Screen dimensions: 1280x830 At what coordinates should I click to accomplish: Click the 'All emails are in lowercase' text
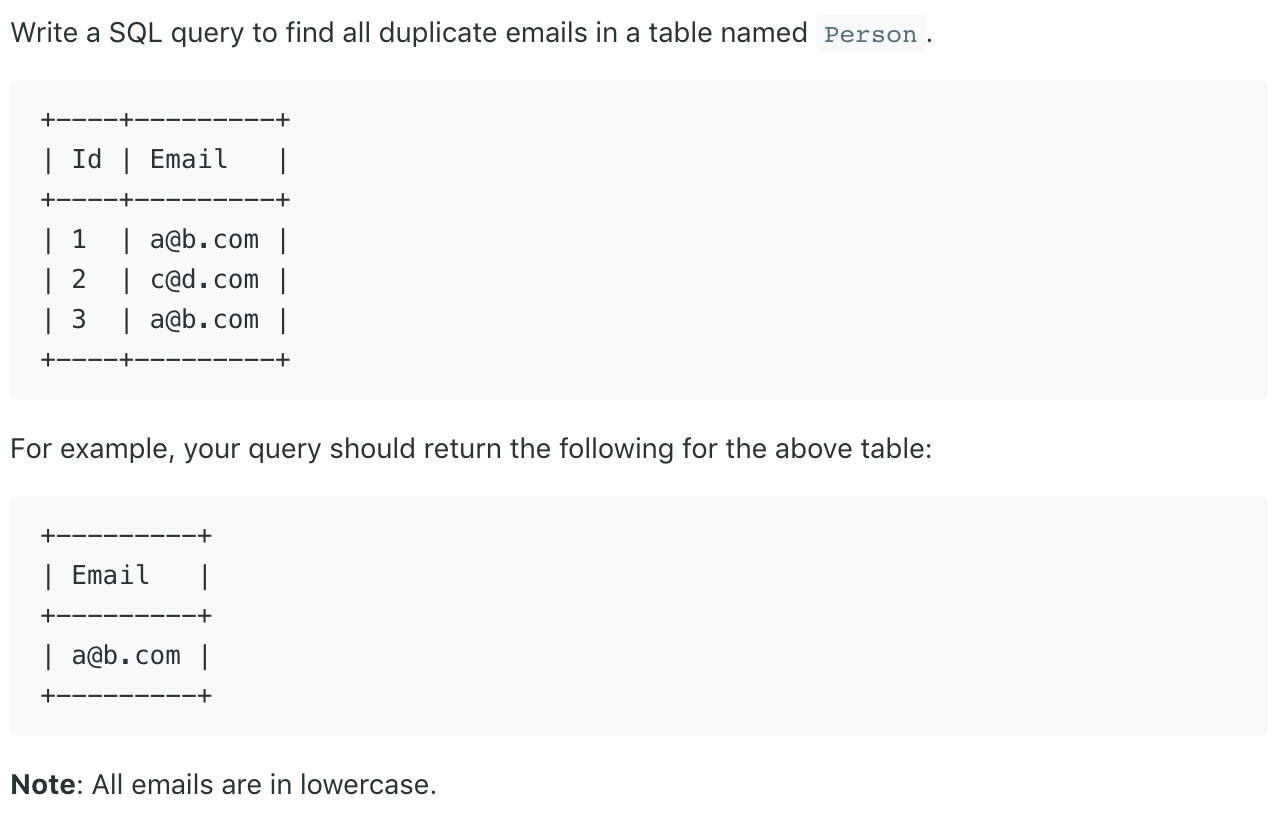click(264, 785)
